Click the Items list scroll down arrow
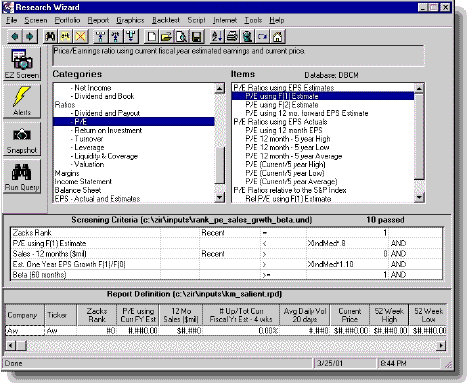The height and width of the screenshot is (383, 467). click(x=419, y=198)
